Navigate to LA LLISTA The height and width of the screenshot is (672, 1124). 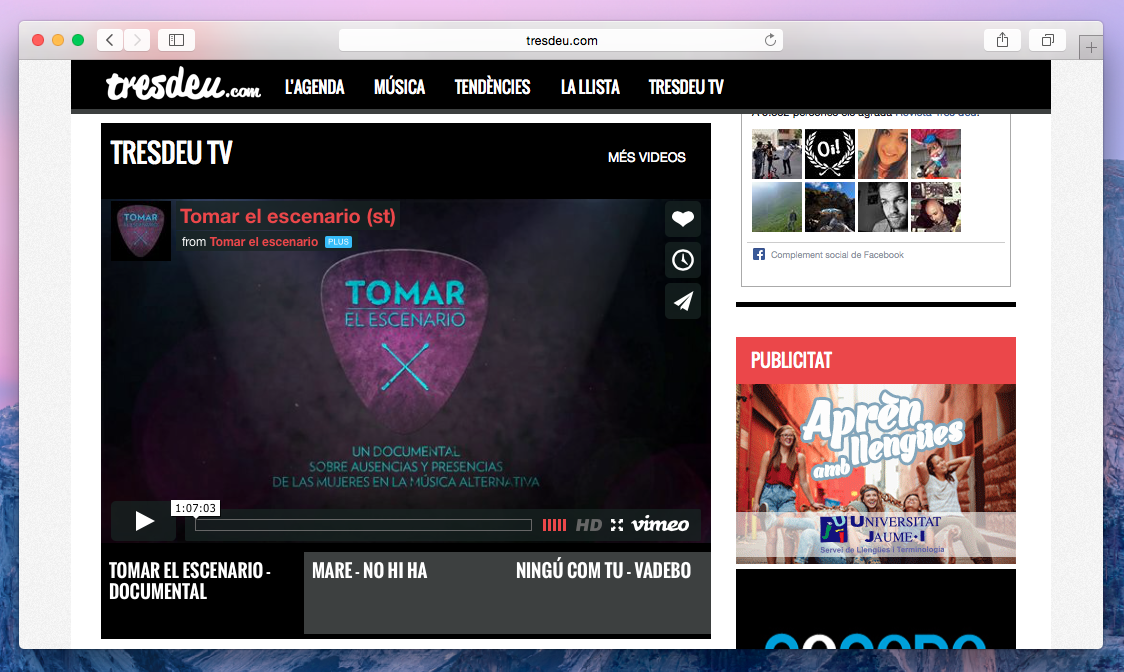coord(590,87)
